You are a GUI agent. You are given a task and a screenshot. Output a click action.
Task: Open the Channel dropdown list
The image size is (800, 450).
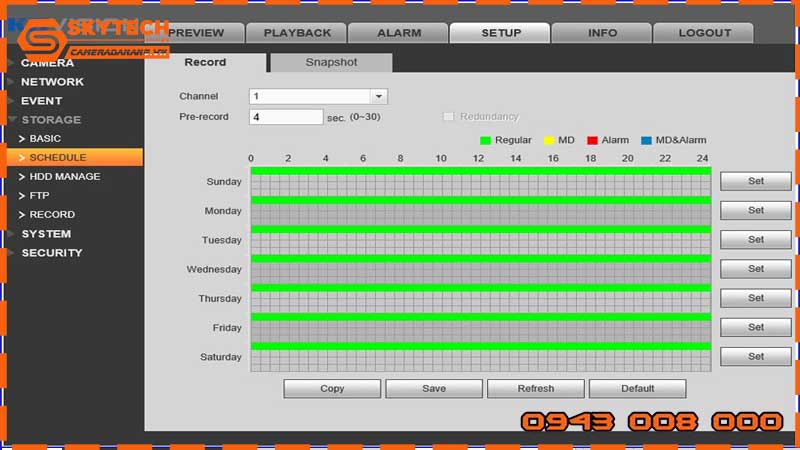pyautogui.click(x=378, y=97)
